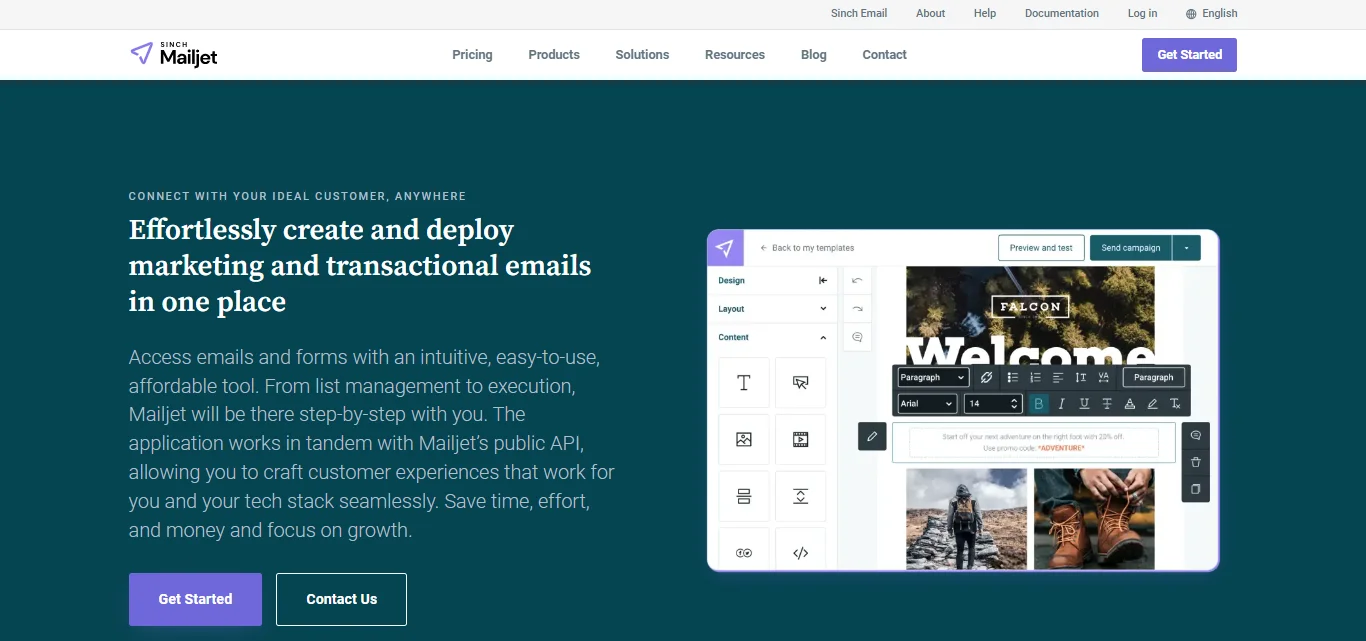Toggle the bold B button
Image resolution: width=1366 pixels, height=641 pixels.
click(x=1039, y=404)
